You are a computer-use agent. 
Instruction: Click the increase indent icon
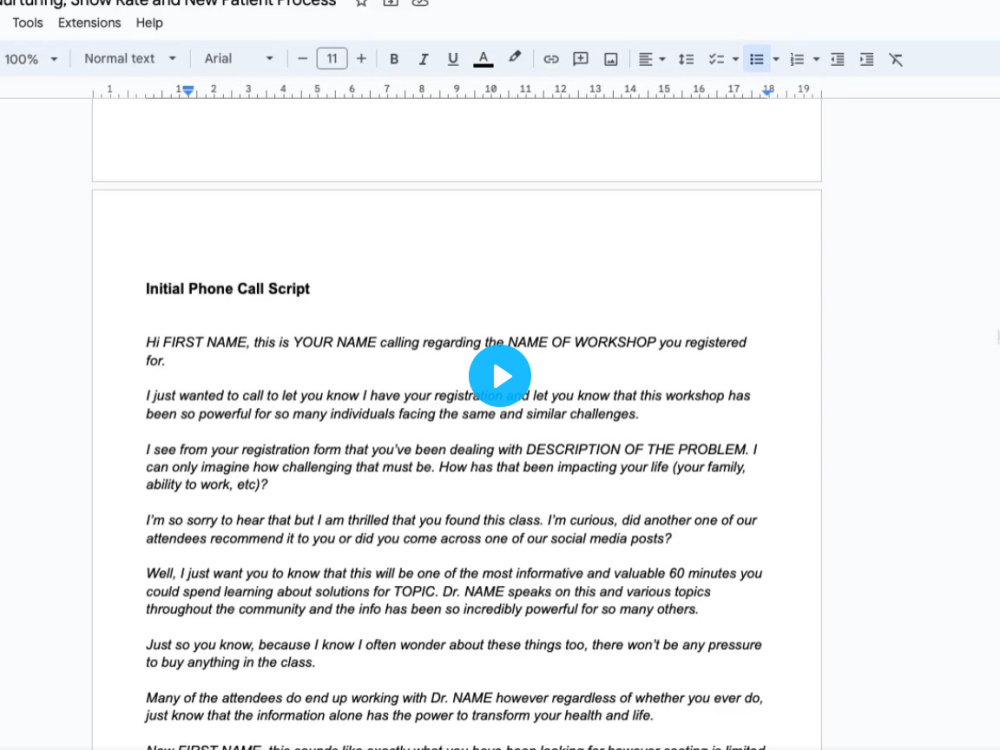867,59
